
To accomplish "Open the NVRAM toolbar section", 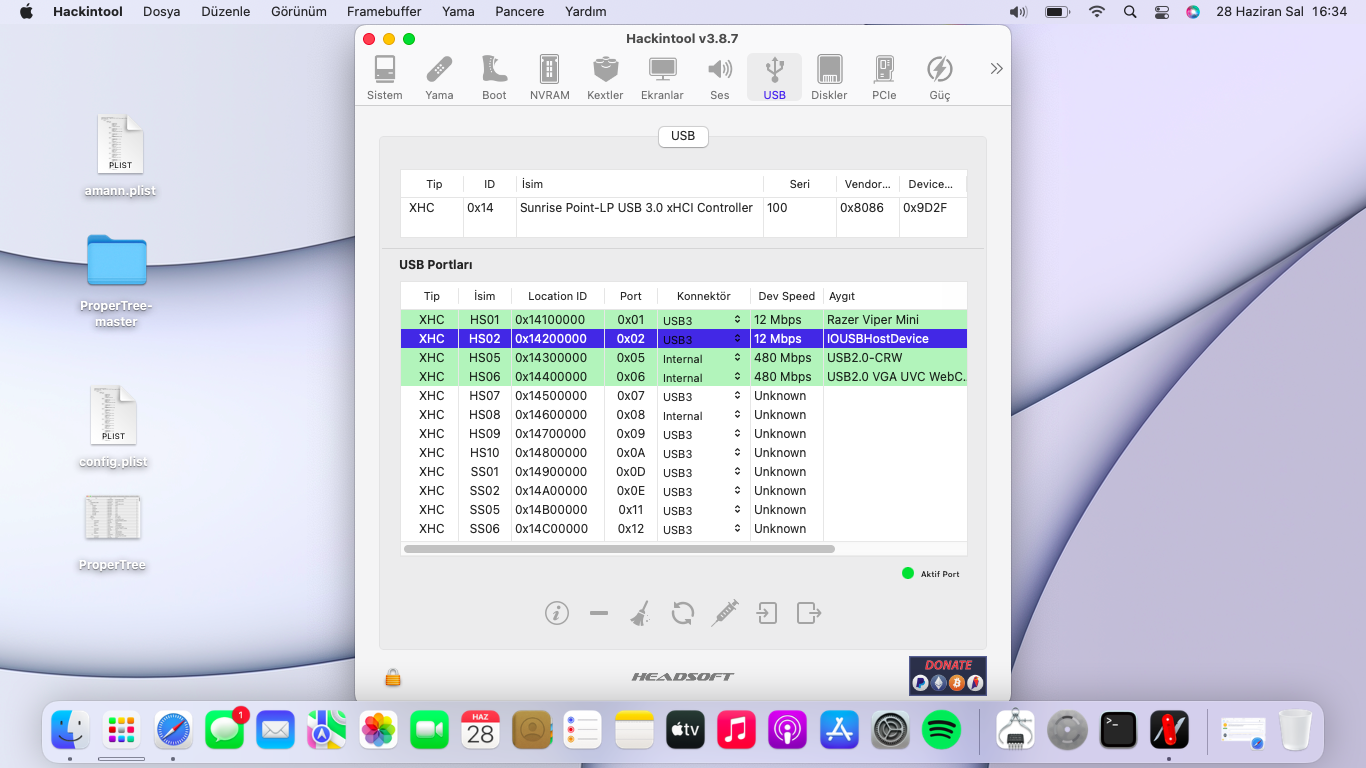I will pyautogui.click(x=549, y=78).
